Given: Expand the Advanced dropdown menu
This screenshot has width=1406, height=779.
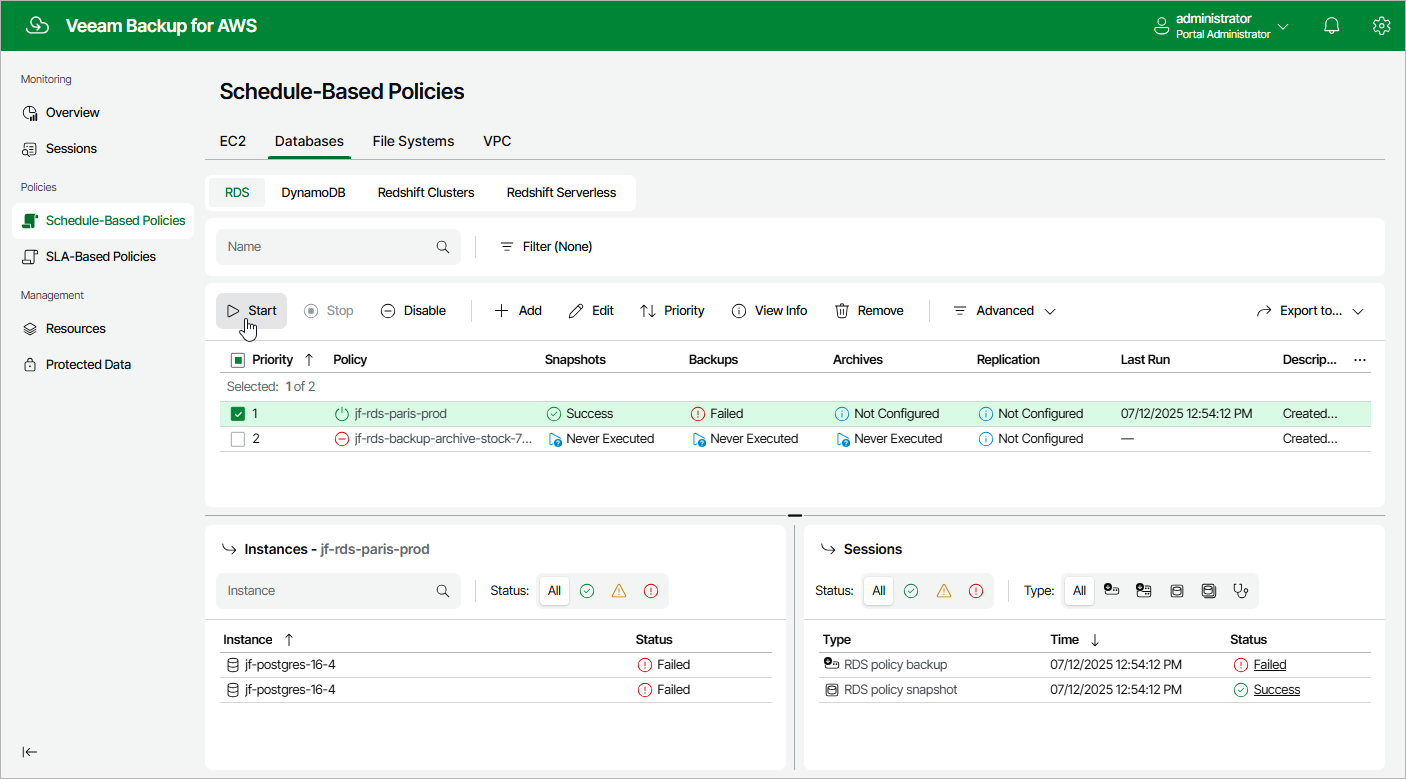Looking at the screenshot, I should tap(1003, 311).
